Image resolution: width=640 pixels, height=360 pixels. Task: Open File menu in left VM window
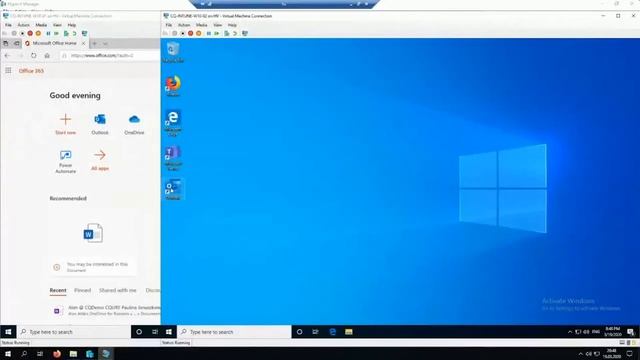tap(8, 25)
